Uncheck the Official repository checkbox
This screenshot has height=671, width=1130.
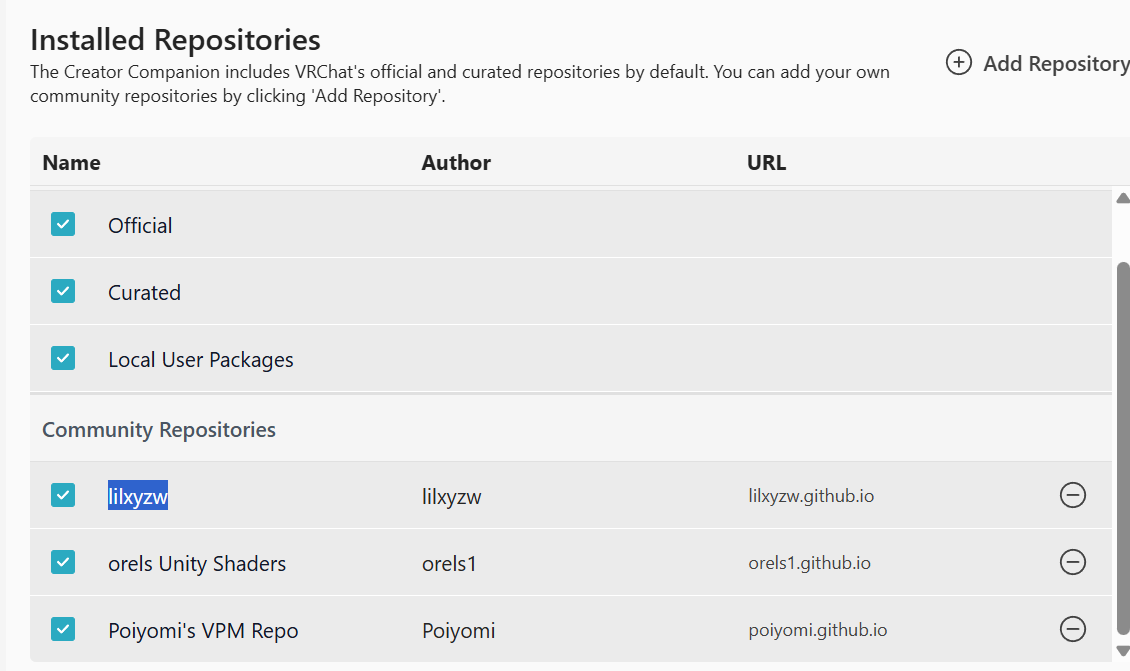pos(63,224)
